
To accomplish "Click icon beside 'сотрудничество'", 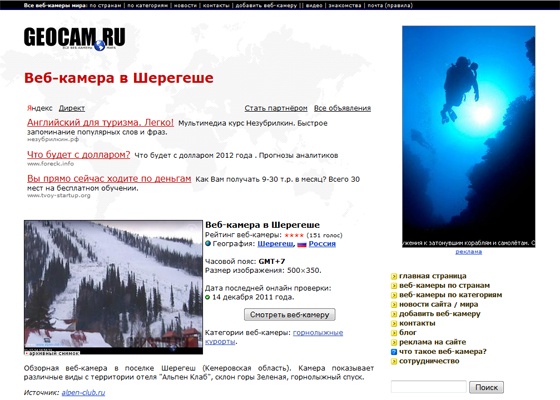I will (394, 361).
